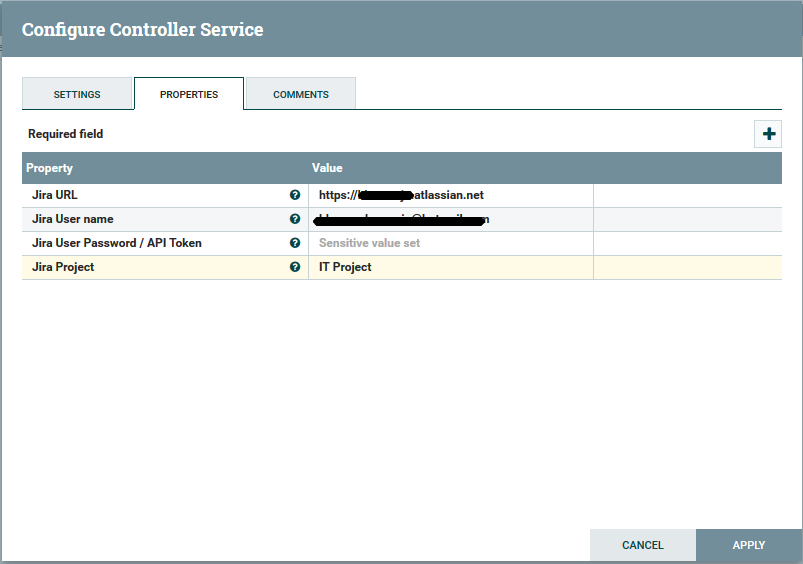
Task: Edit the Jira URL value field
Action: [x=451, y=195]
